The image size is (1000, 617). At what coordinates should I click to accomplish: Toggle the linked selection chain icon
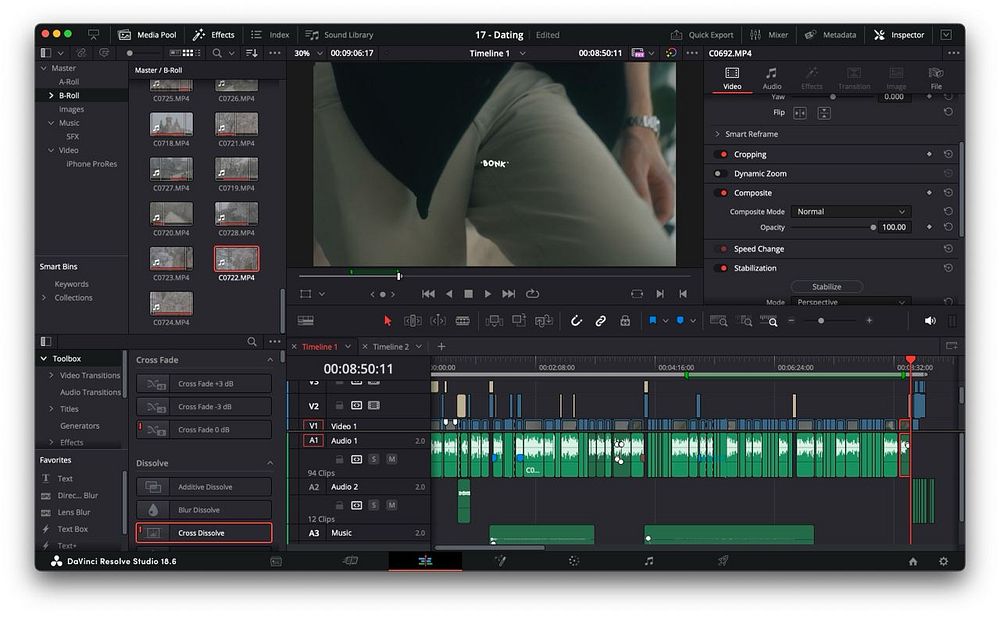click(x=600, y=321)
